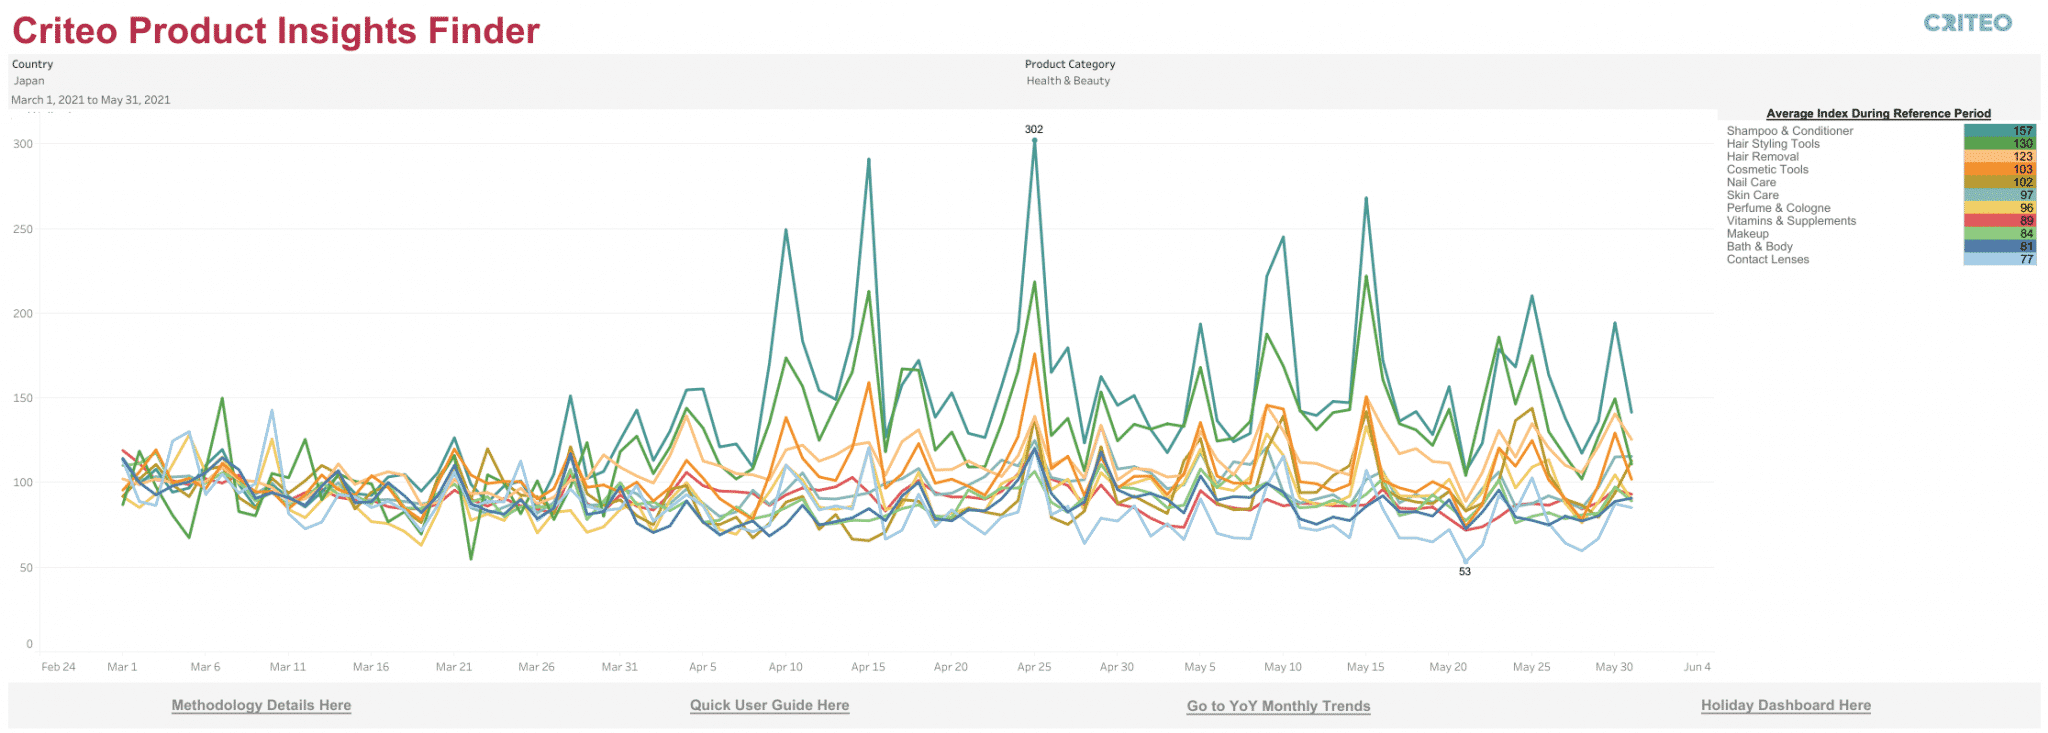Click the Criteo logo
The width and height of the screenshot is (2048, 733).
pyautogui.click(x=1967, y=23)
